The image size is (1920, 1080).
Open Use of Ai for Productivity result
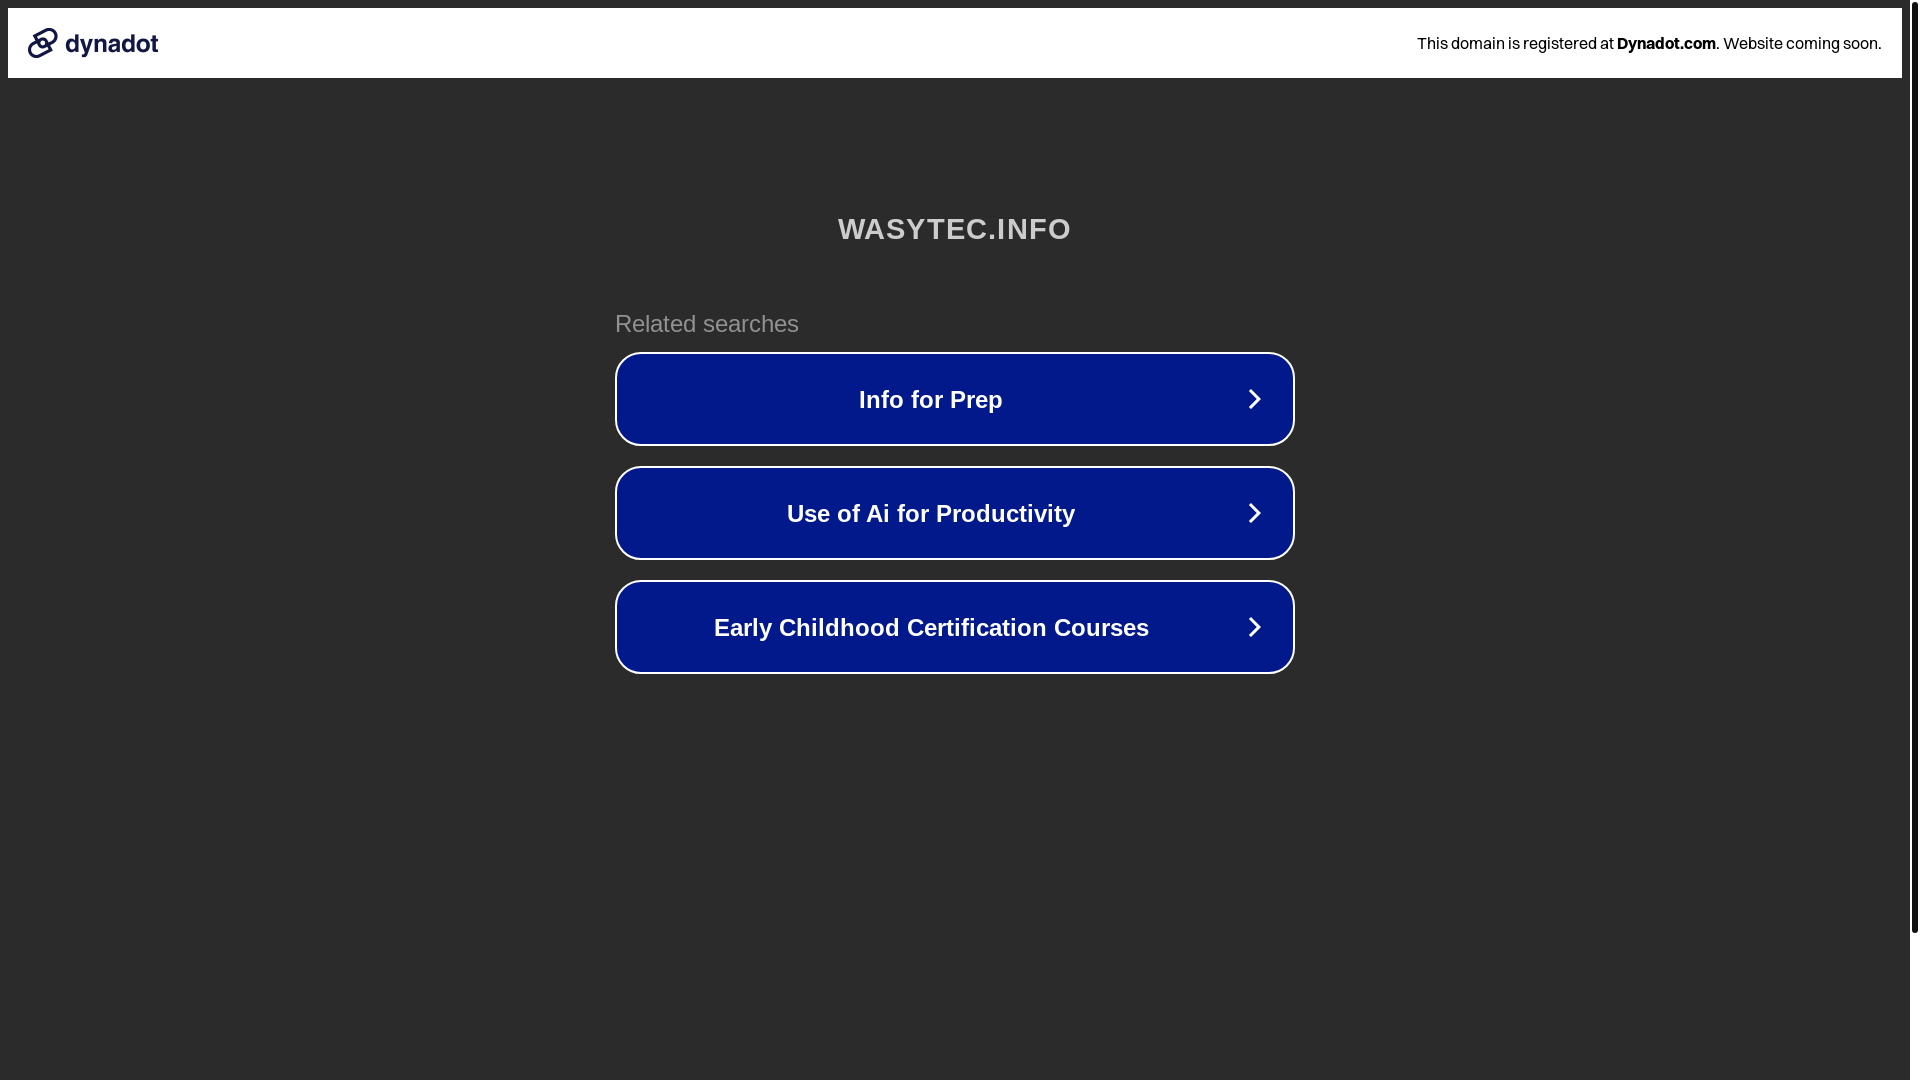[954, 513]
